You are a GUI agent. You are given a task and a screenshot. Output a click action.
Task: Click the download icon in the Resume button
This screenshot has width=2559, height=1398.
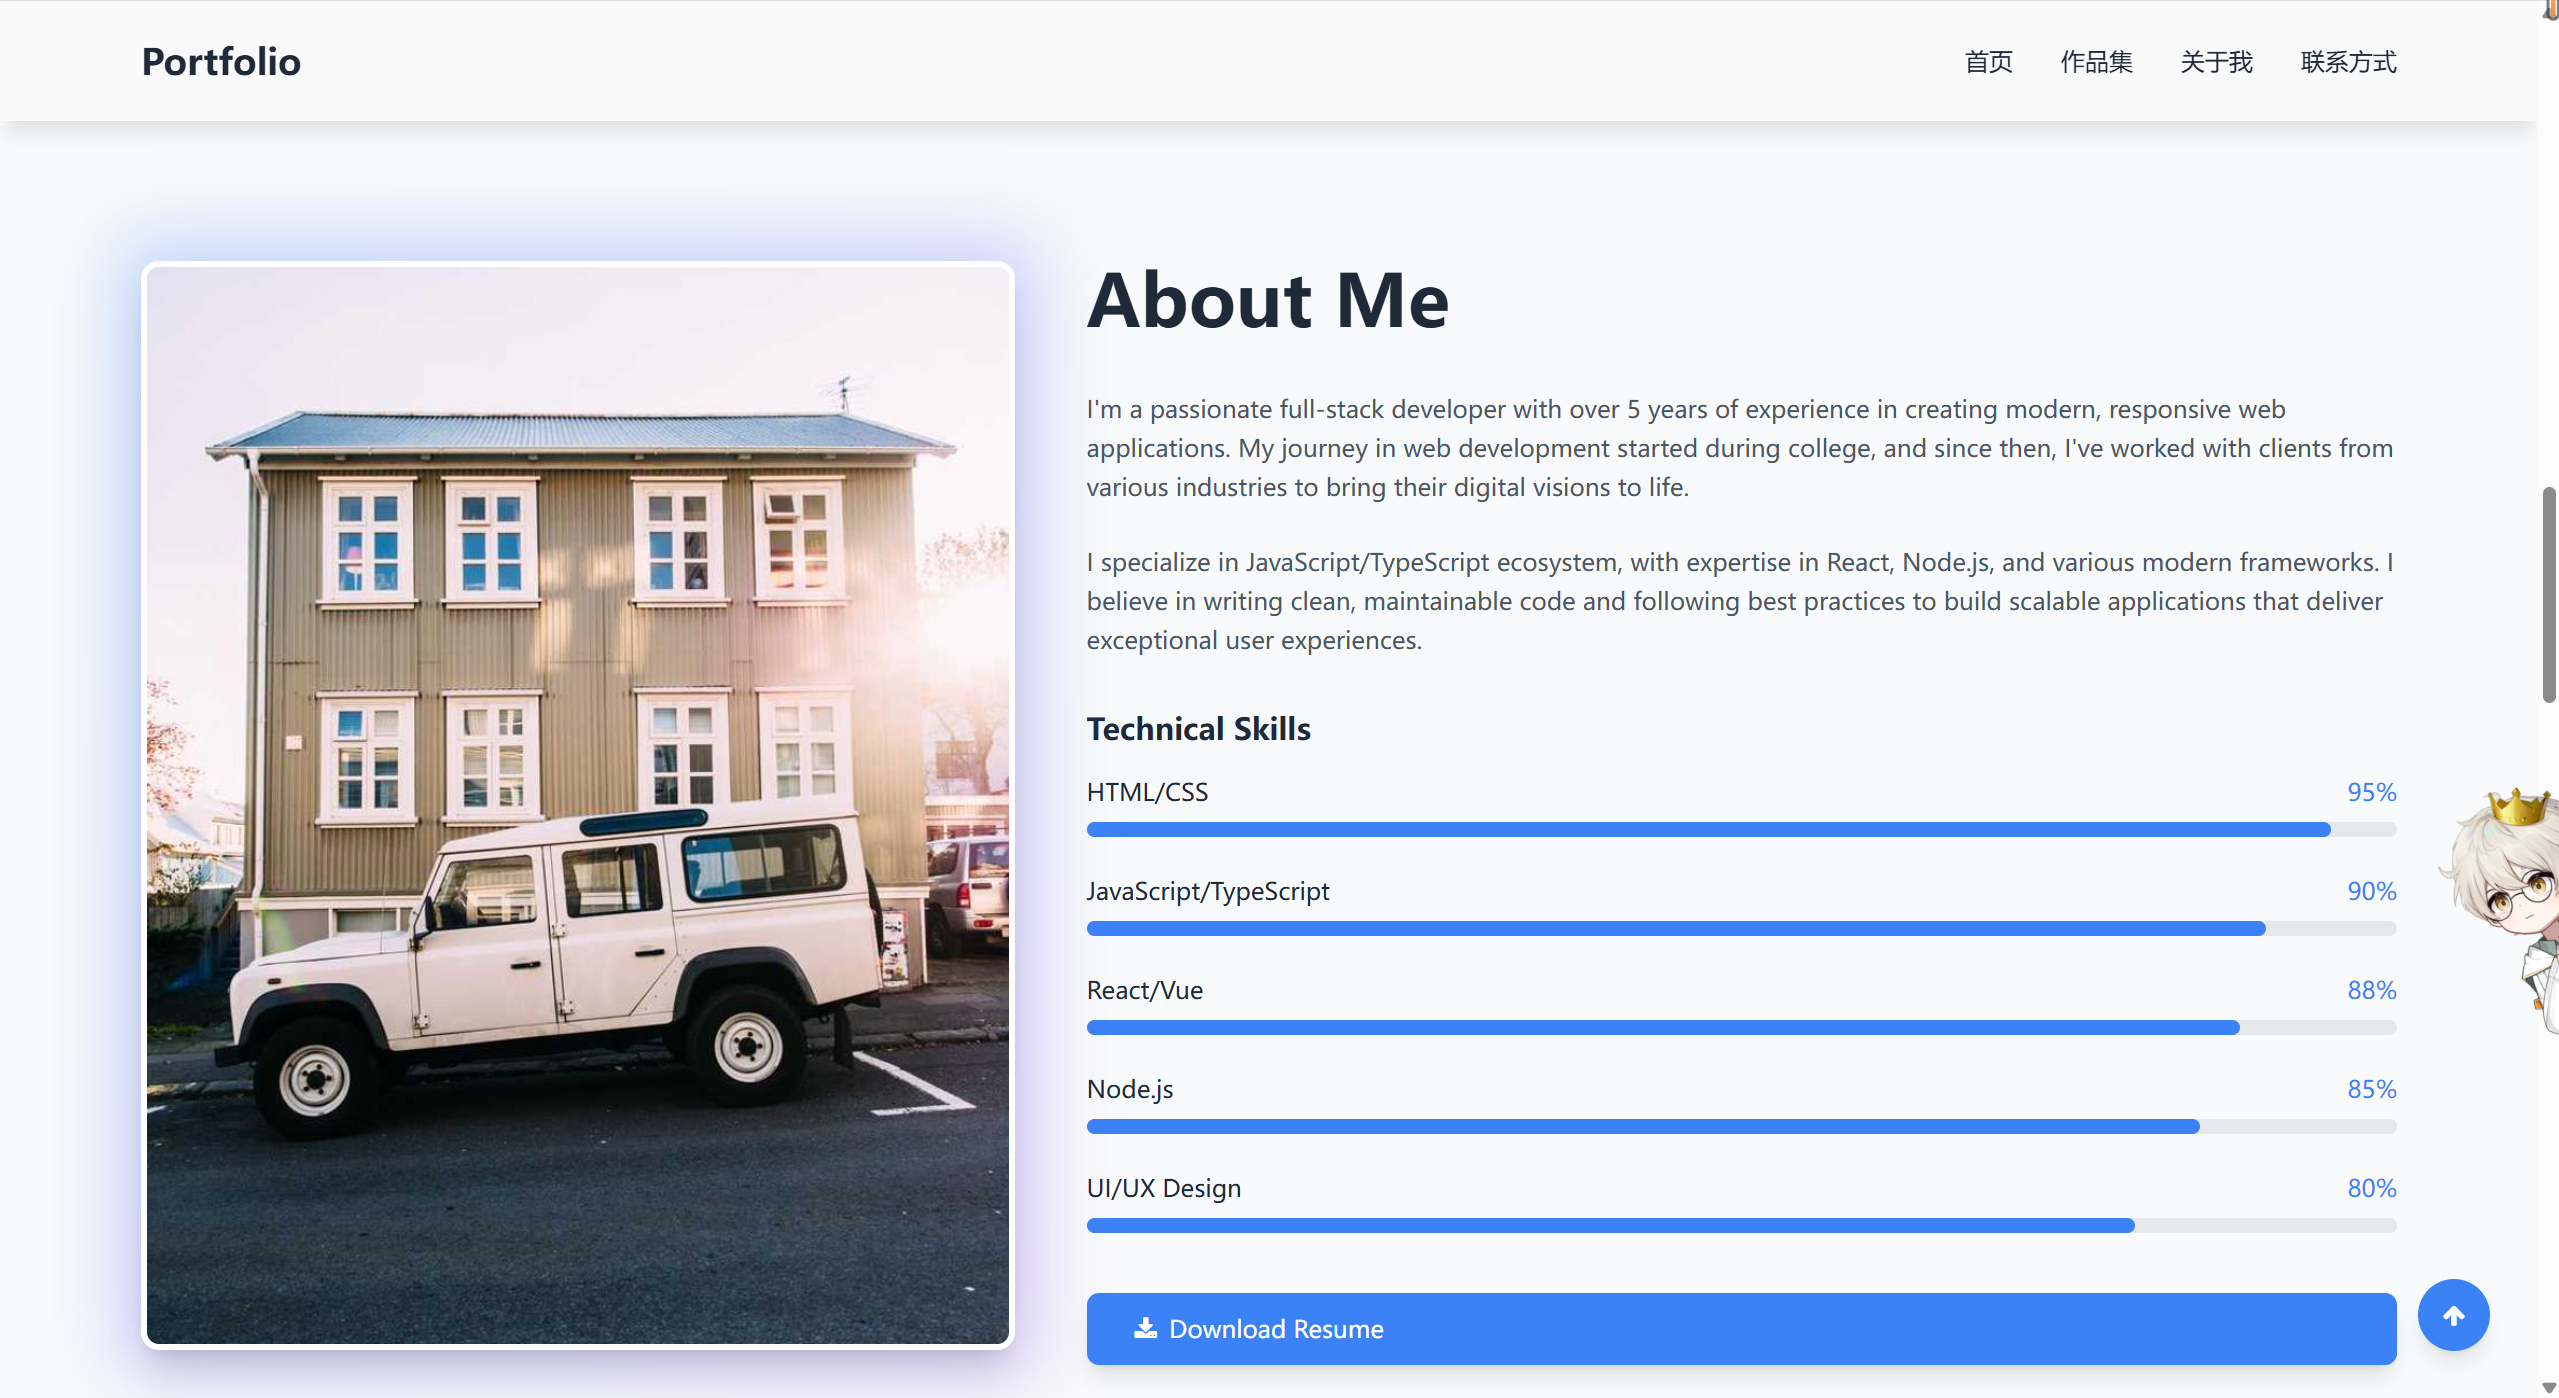(1145, 1328)
